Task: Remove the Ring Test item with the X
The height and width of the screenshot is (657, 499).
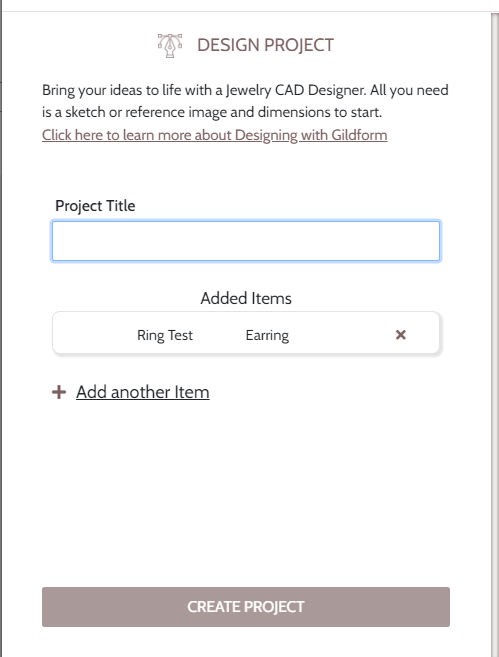Action: (401, 334)
